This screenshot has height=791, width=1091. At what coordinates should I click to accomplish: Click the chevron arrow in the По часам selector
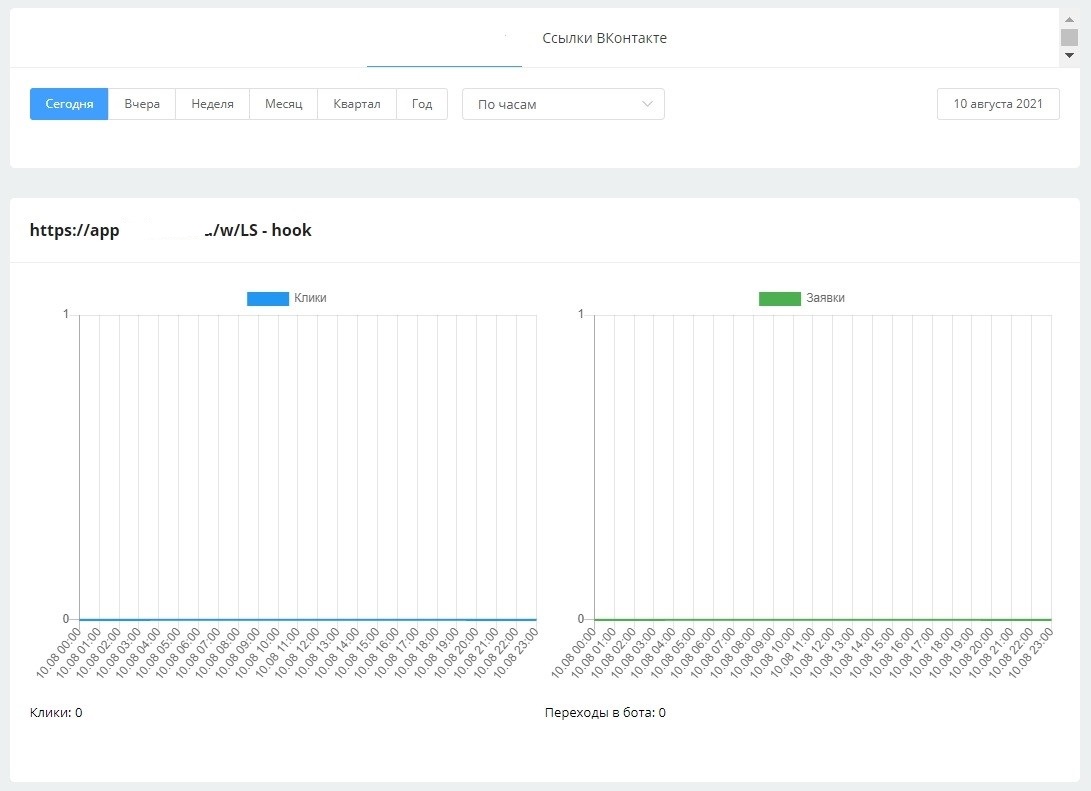tap(647, 104)
